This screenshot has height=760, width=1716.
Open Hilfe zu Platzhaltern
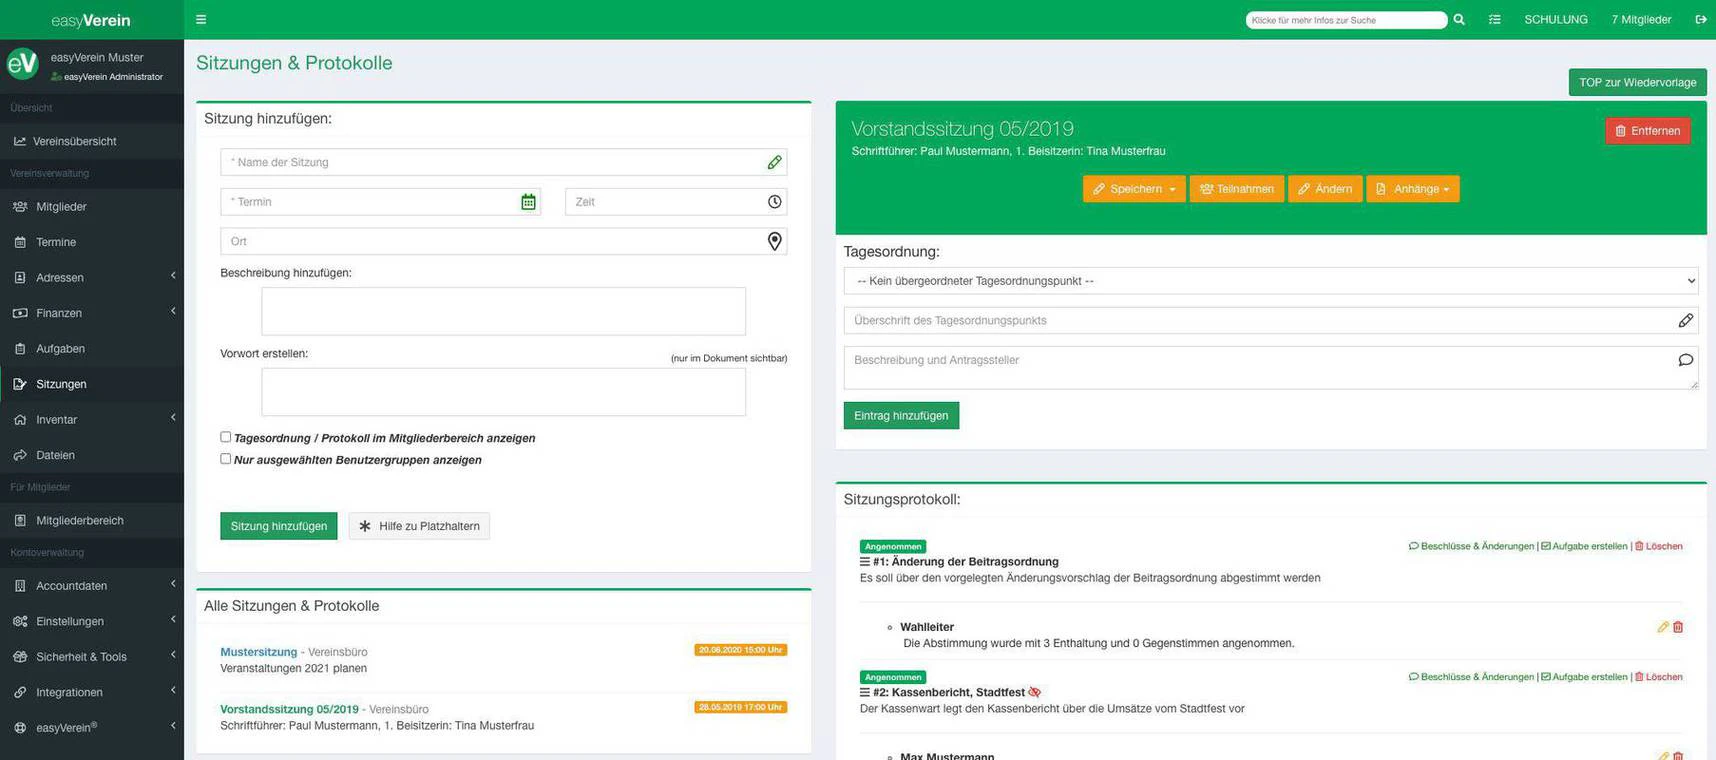[x=419, y=526]
